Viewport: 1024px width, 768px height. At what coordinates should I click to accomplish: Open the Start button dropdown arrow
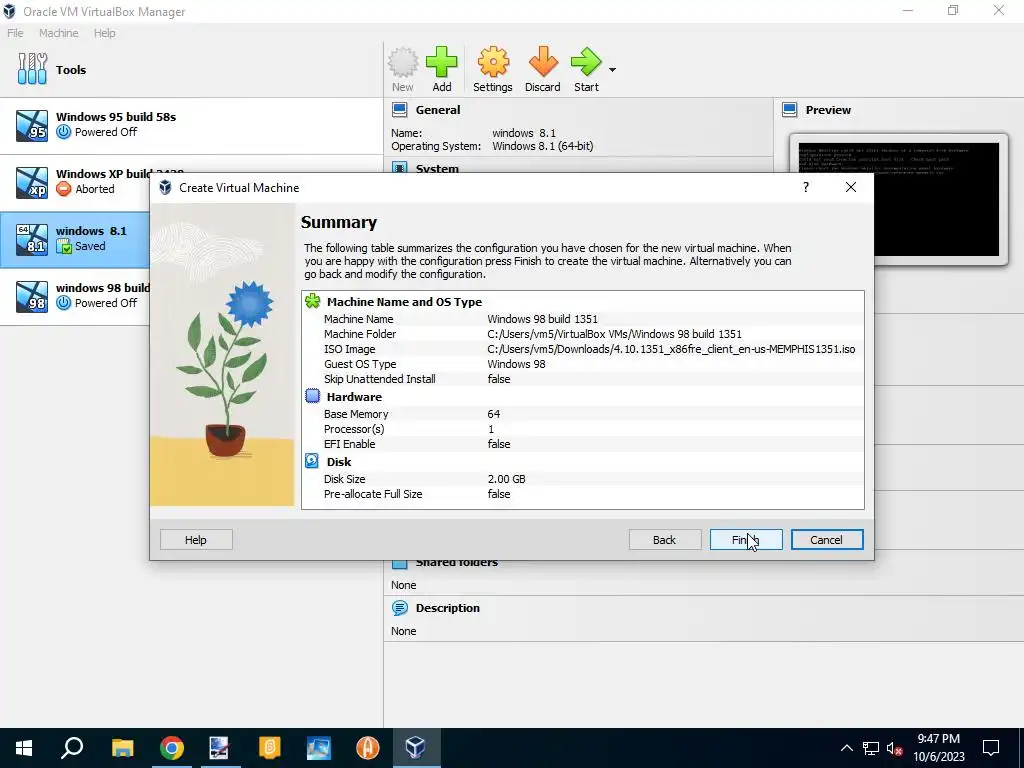[612, 69]
